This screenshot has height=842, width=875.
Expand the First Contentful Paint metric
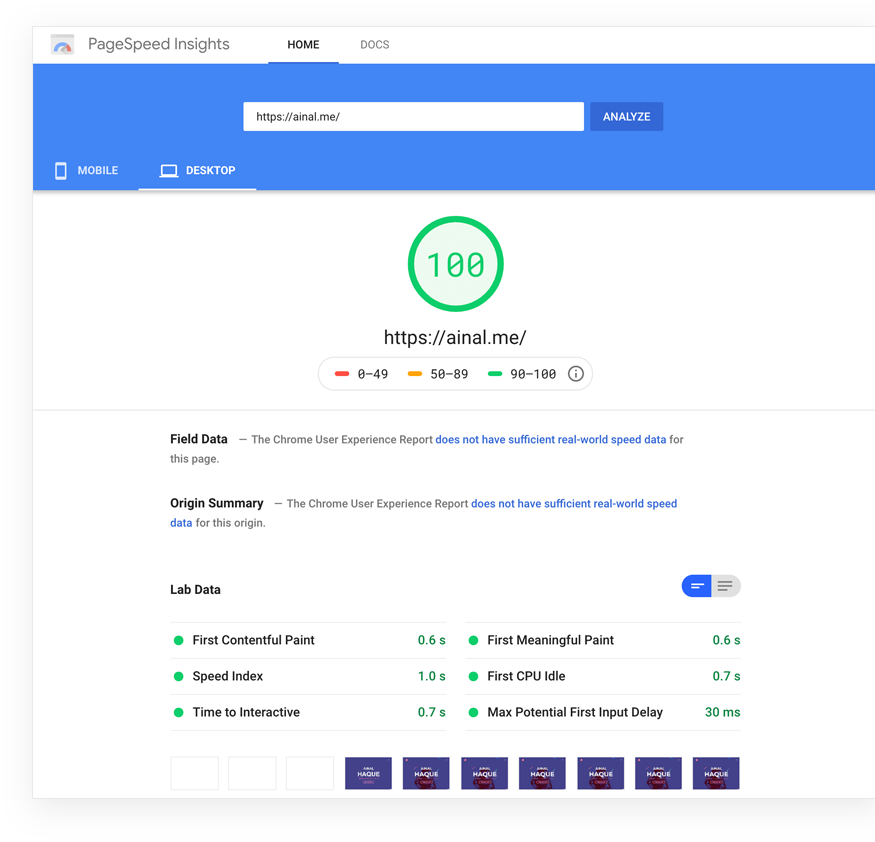pyautogui.click(x=253, y=640)
